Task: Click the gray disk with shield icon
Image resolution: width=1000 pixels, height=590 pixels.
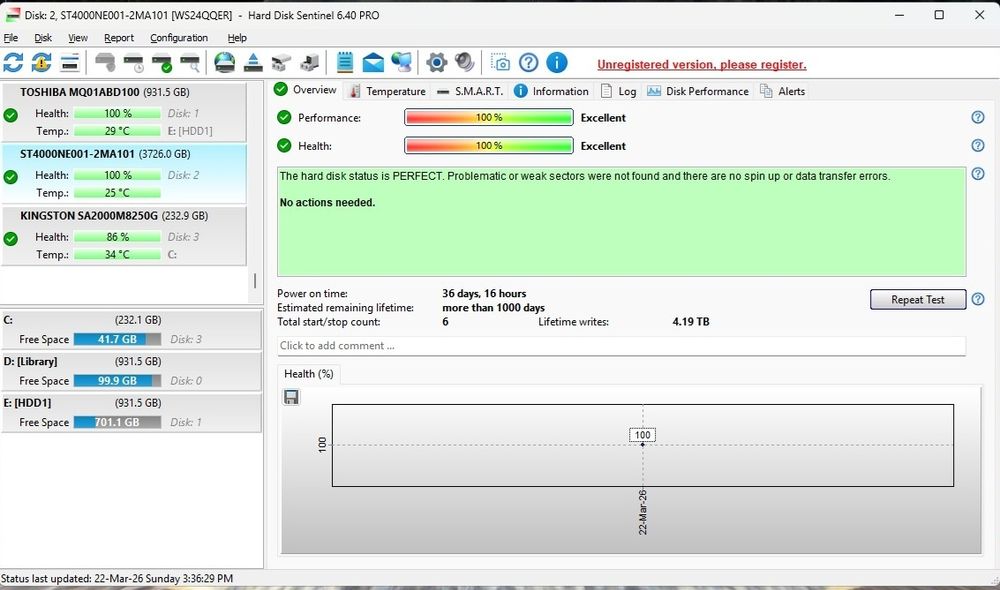Action: (105, 63)
